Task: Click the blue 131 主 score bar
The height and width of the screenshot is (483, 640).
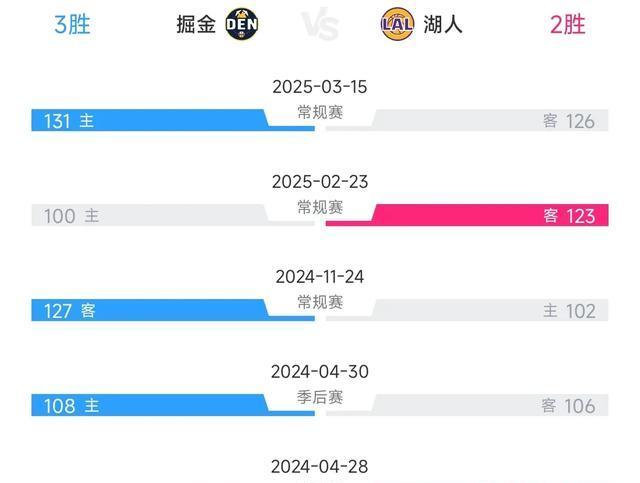Action: pyautogui.click(x=173, y=120)
